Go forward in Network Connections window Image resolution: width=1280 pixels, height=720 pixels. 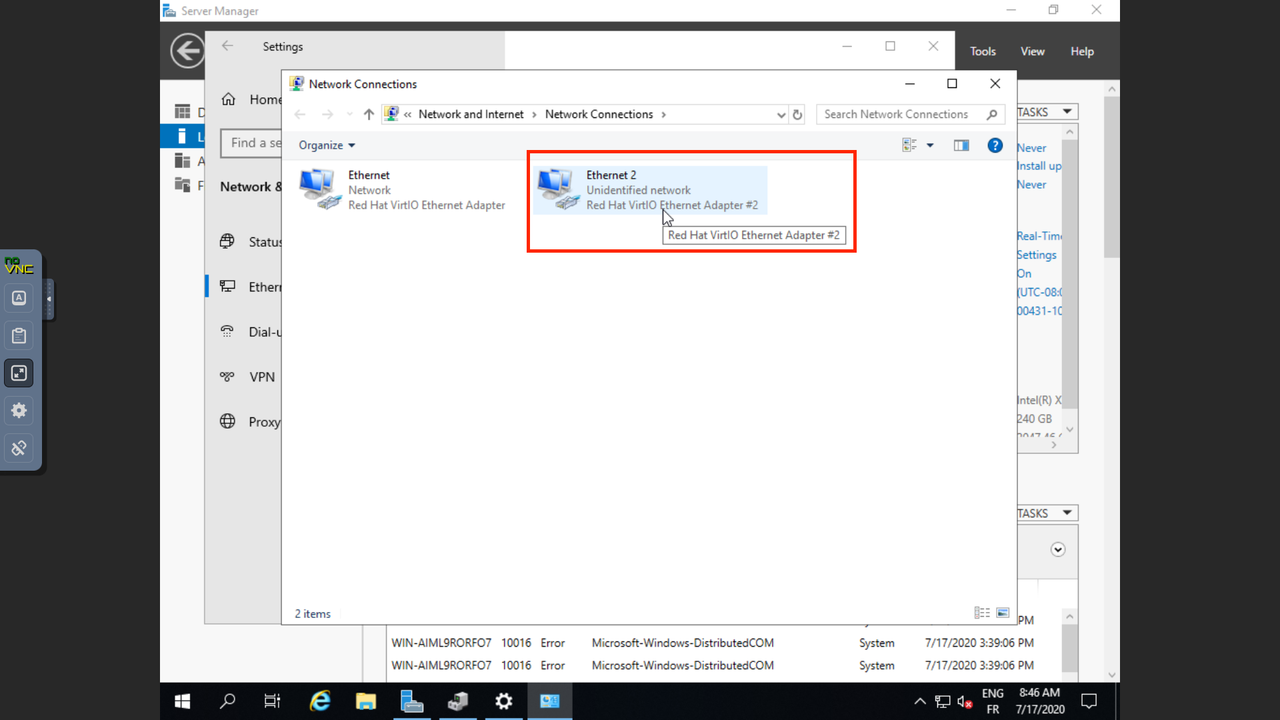327,114
